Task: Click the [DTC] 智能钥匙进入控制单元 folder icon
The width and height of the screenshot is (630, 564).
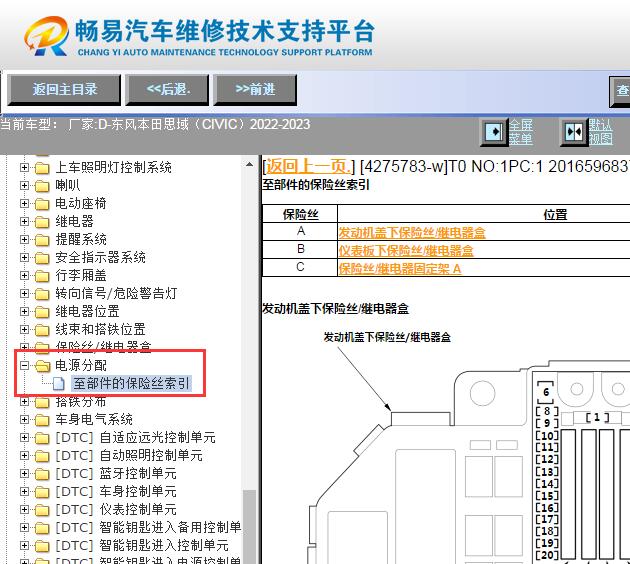Action: coord(42,546)
